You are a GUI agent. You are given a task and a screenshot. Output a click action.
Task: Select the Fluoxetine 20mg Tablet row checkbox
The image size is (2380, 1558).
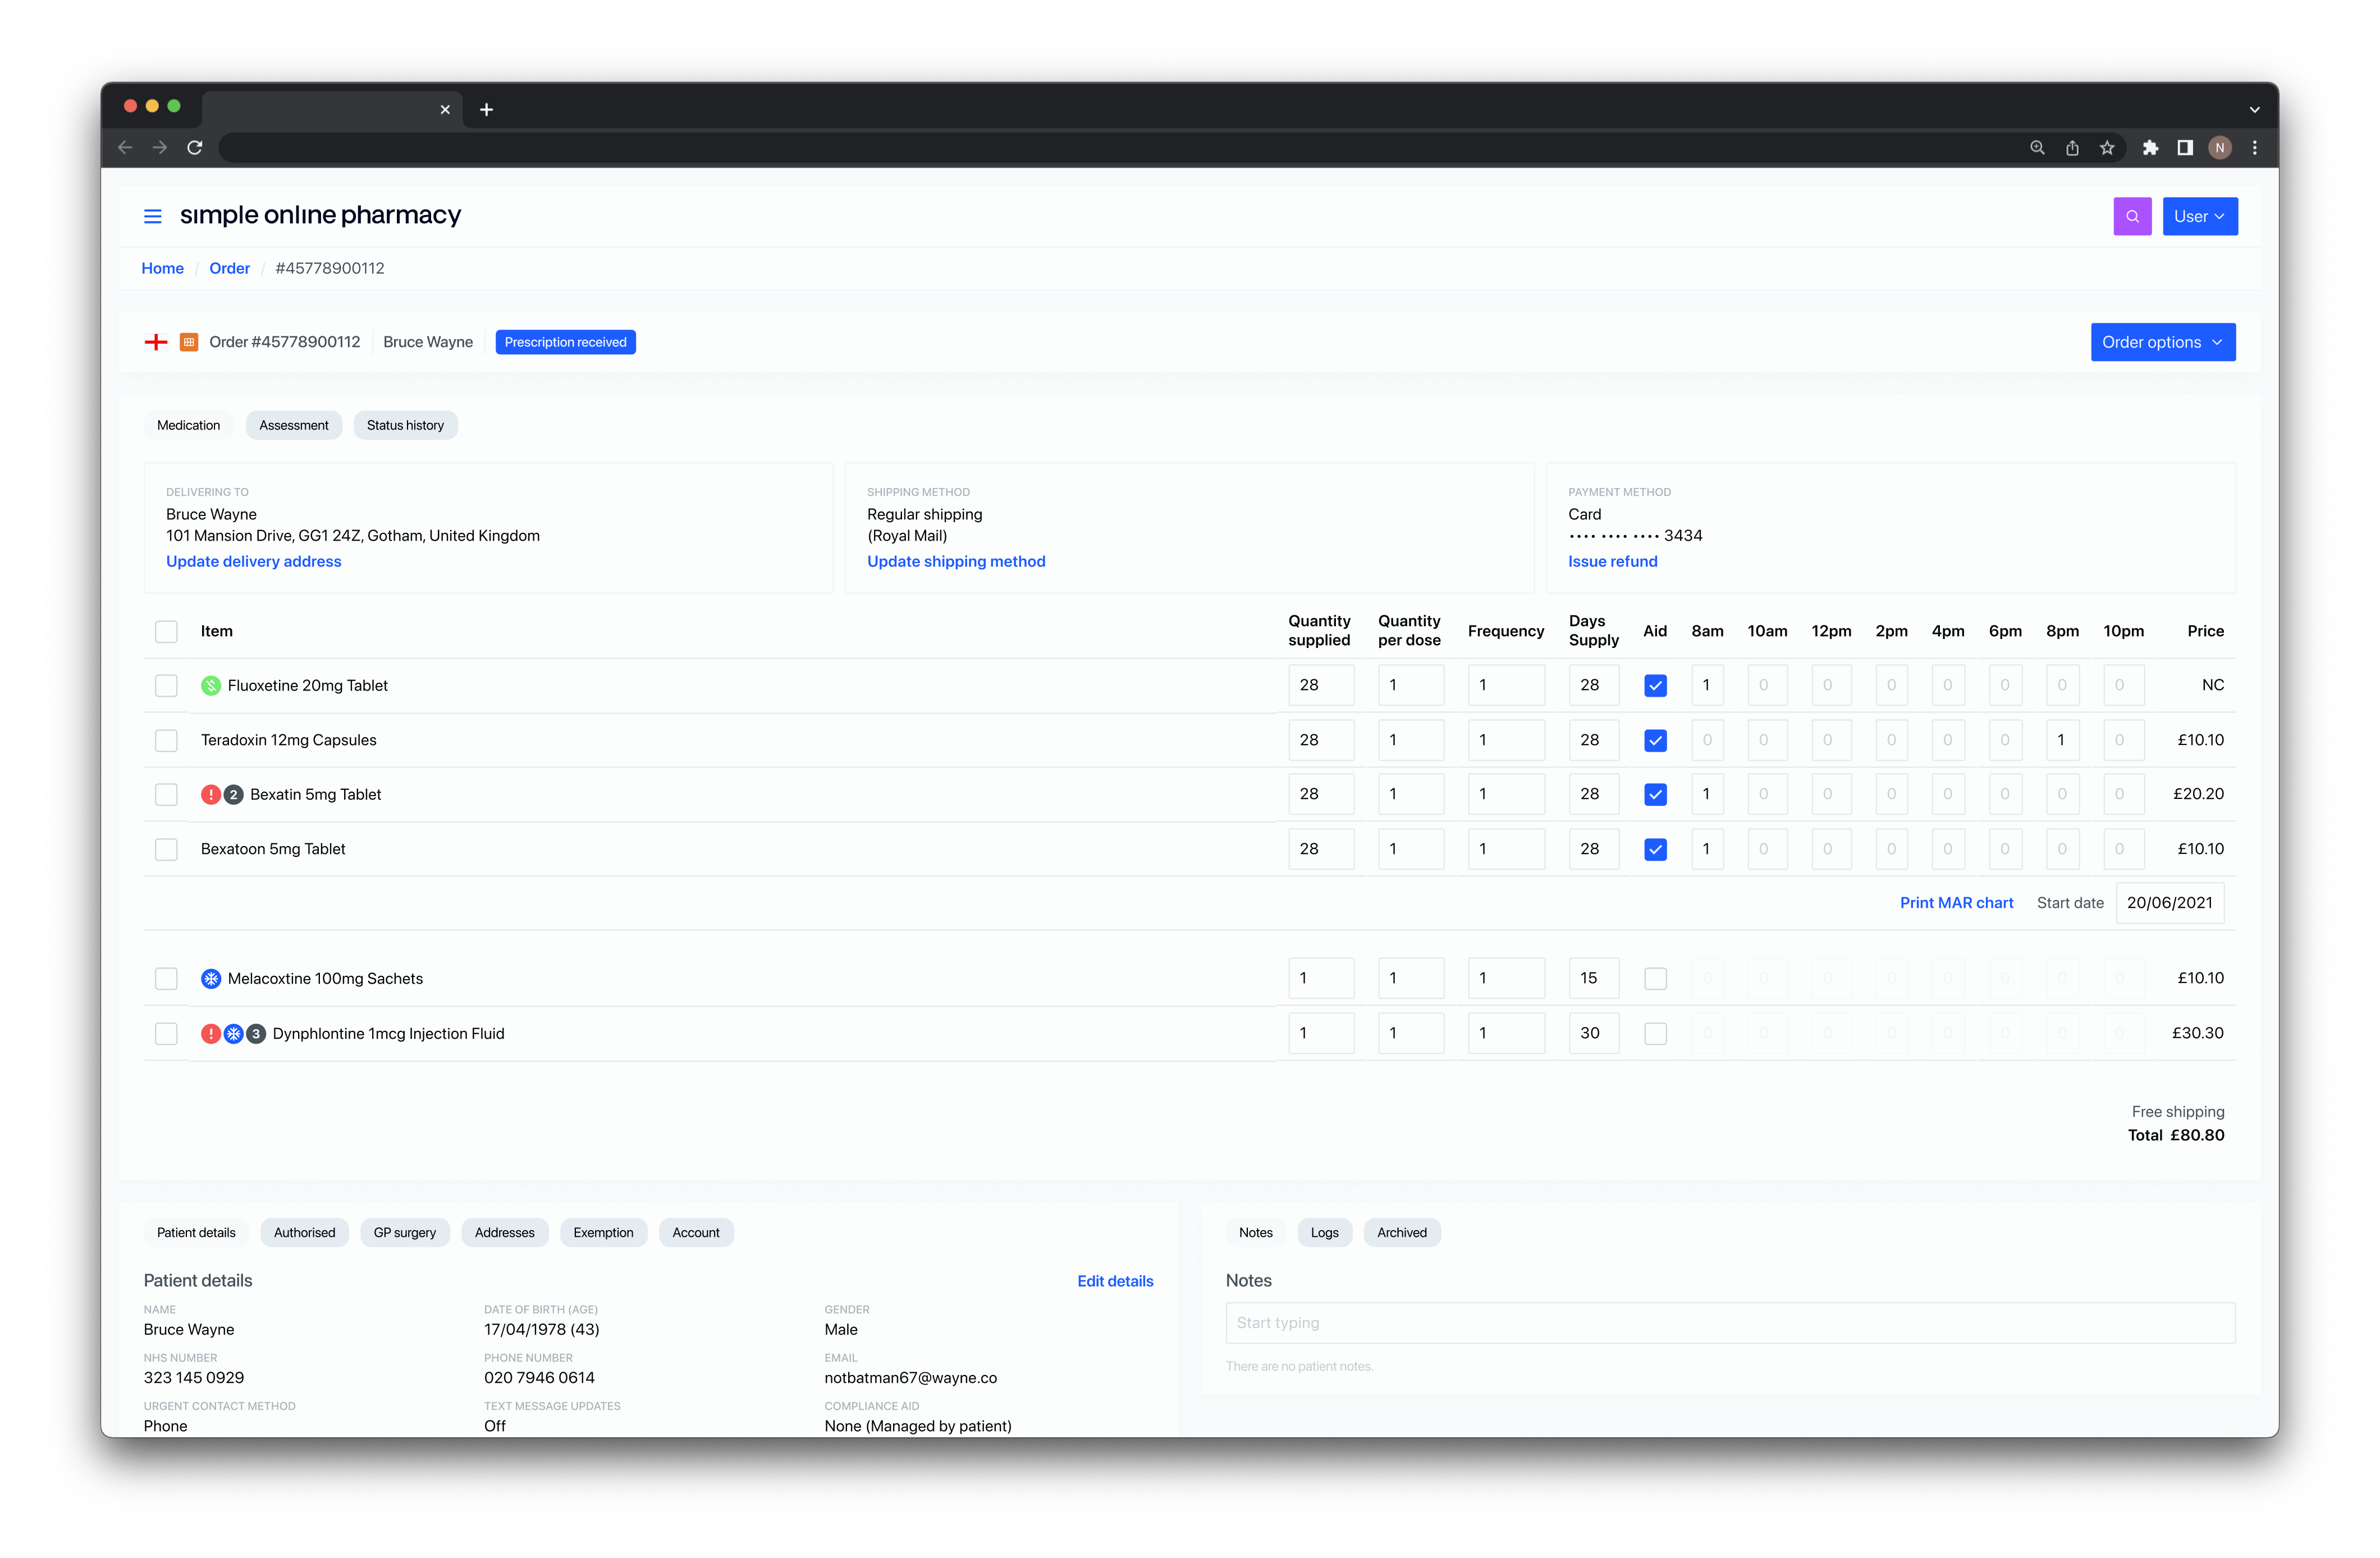(x=166, y=685)
